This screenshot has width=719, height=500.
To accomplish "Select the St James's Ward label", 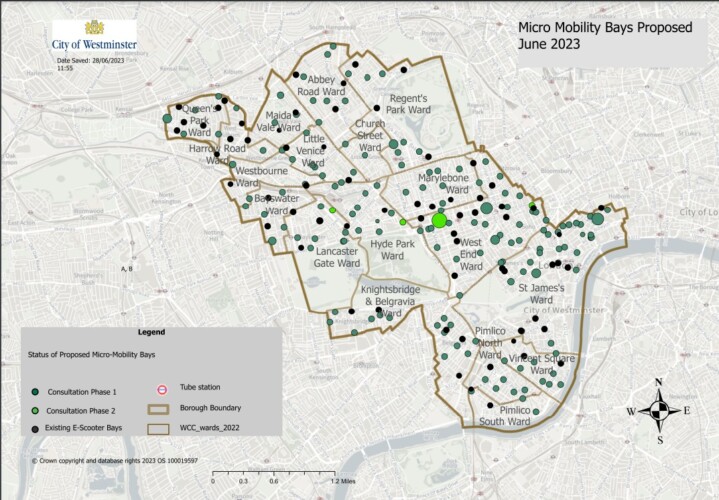I will pos(541,293).
